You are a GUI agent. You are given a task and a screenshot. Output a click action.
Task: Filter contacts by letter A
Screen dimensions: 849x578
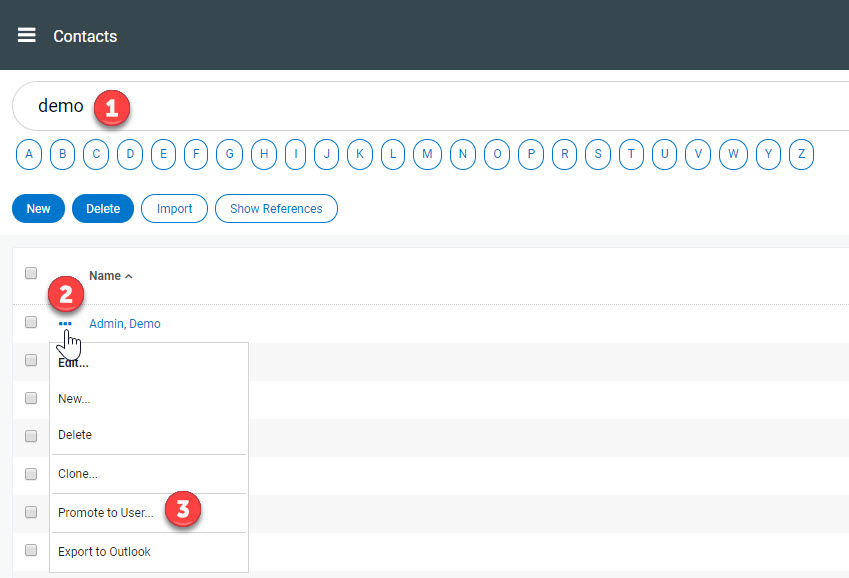[28, 154]
